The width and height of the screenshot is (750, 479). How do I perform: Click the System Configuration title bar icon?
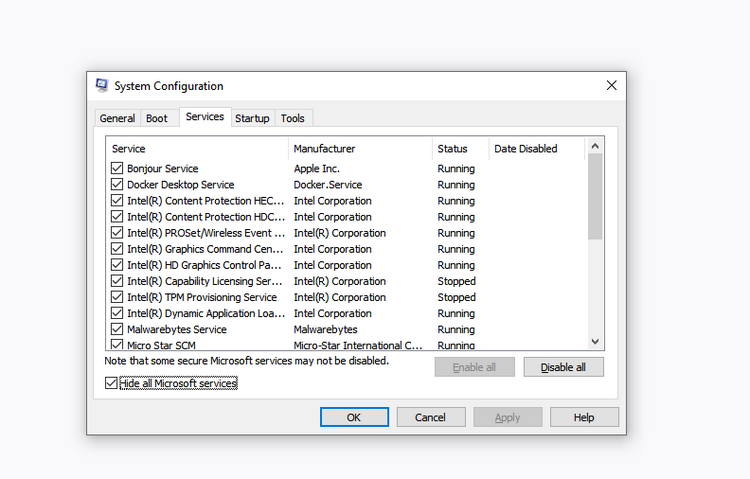(x=102, y=86)
